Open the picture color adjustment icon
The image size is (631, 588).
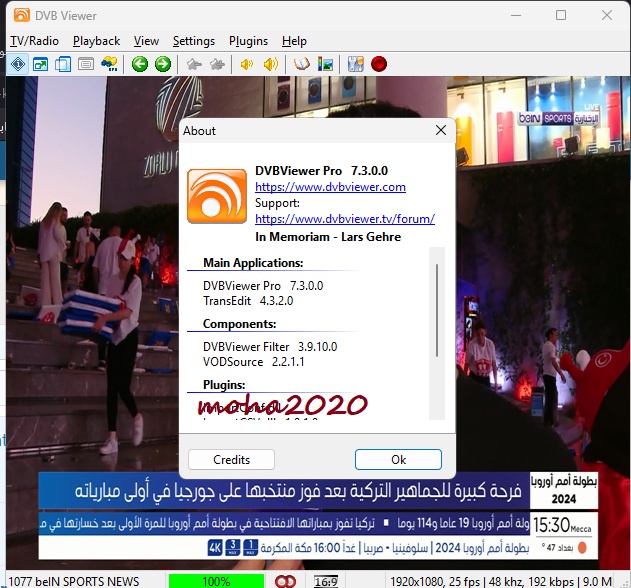point(325,64)
